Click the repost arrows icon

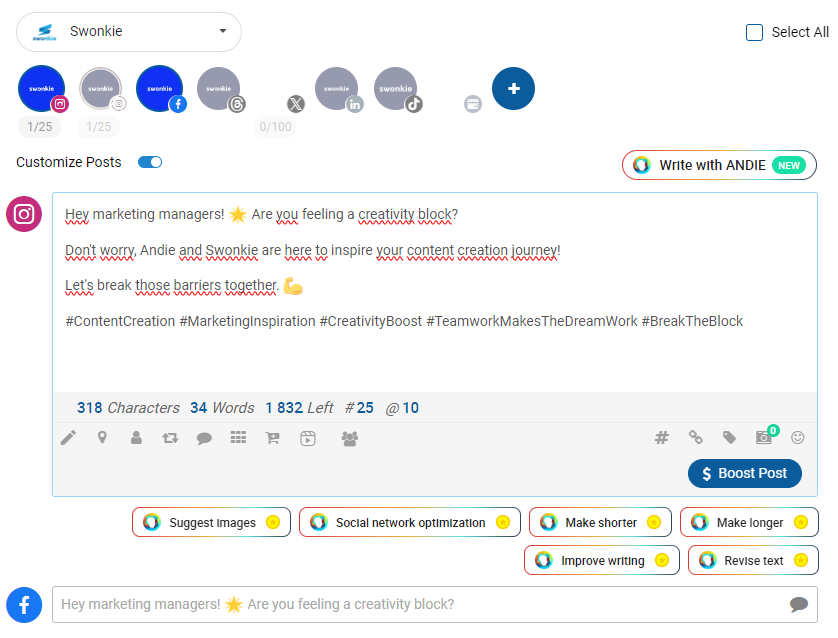tap(170, 438)
